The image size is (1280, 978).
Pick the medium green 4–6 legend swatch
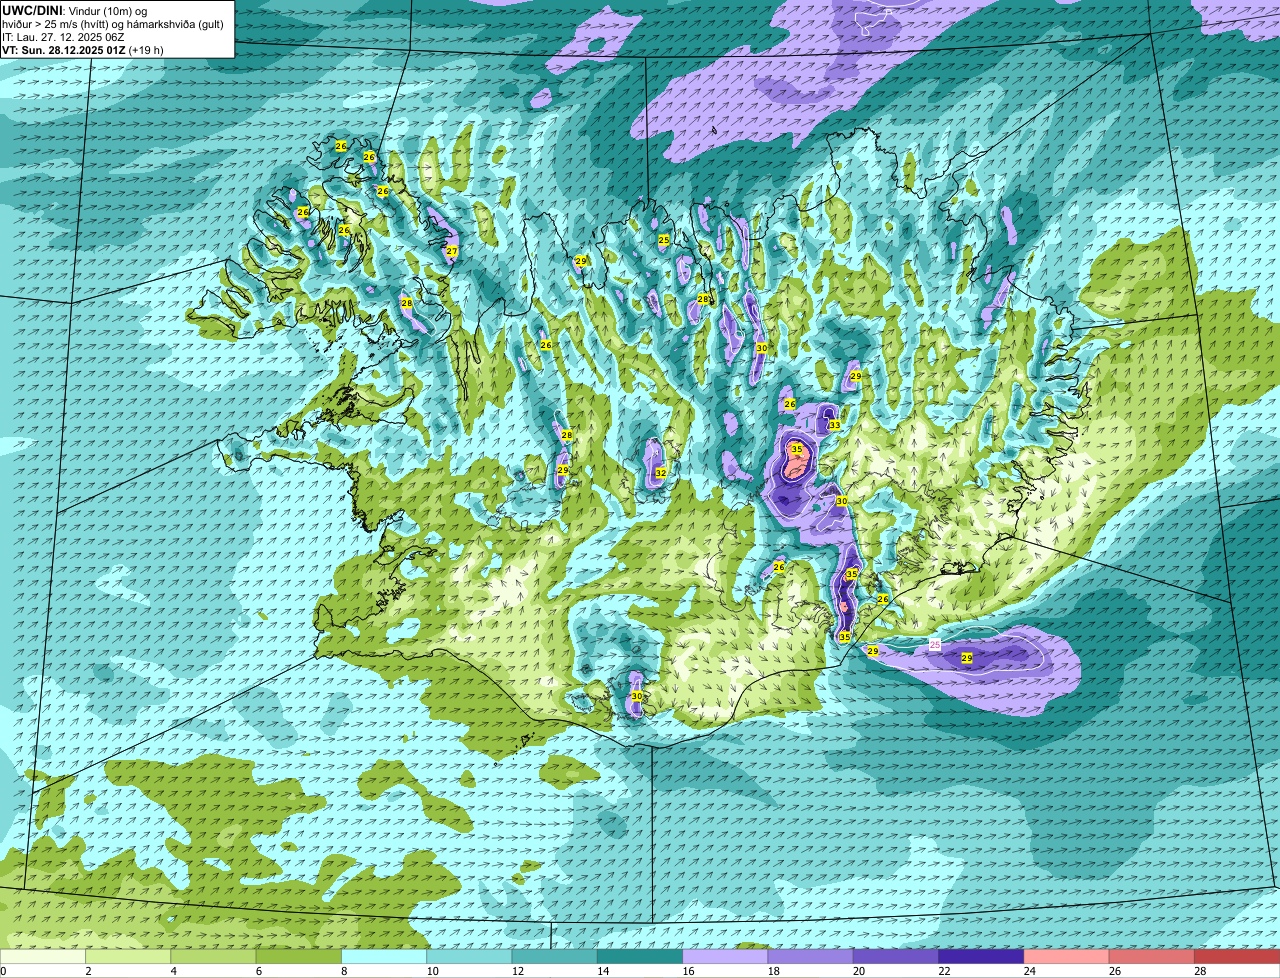coord(213,956)
